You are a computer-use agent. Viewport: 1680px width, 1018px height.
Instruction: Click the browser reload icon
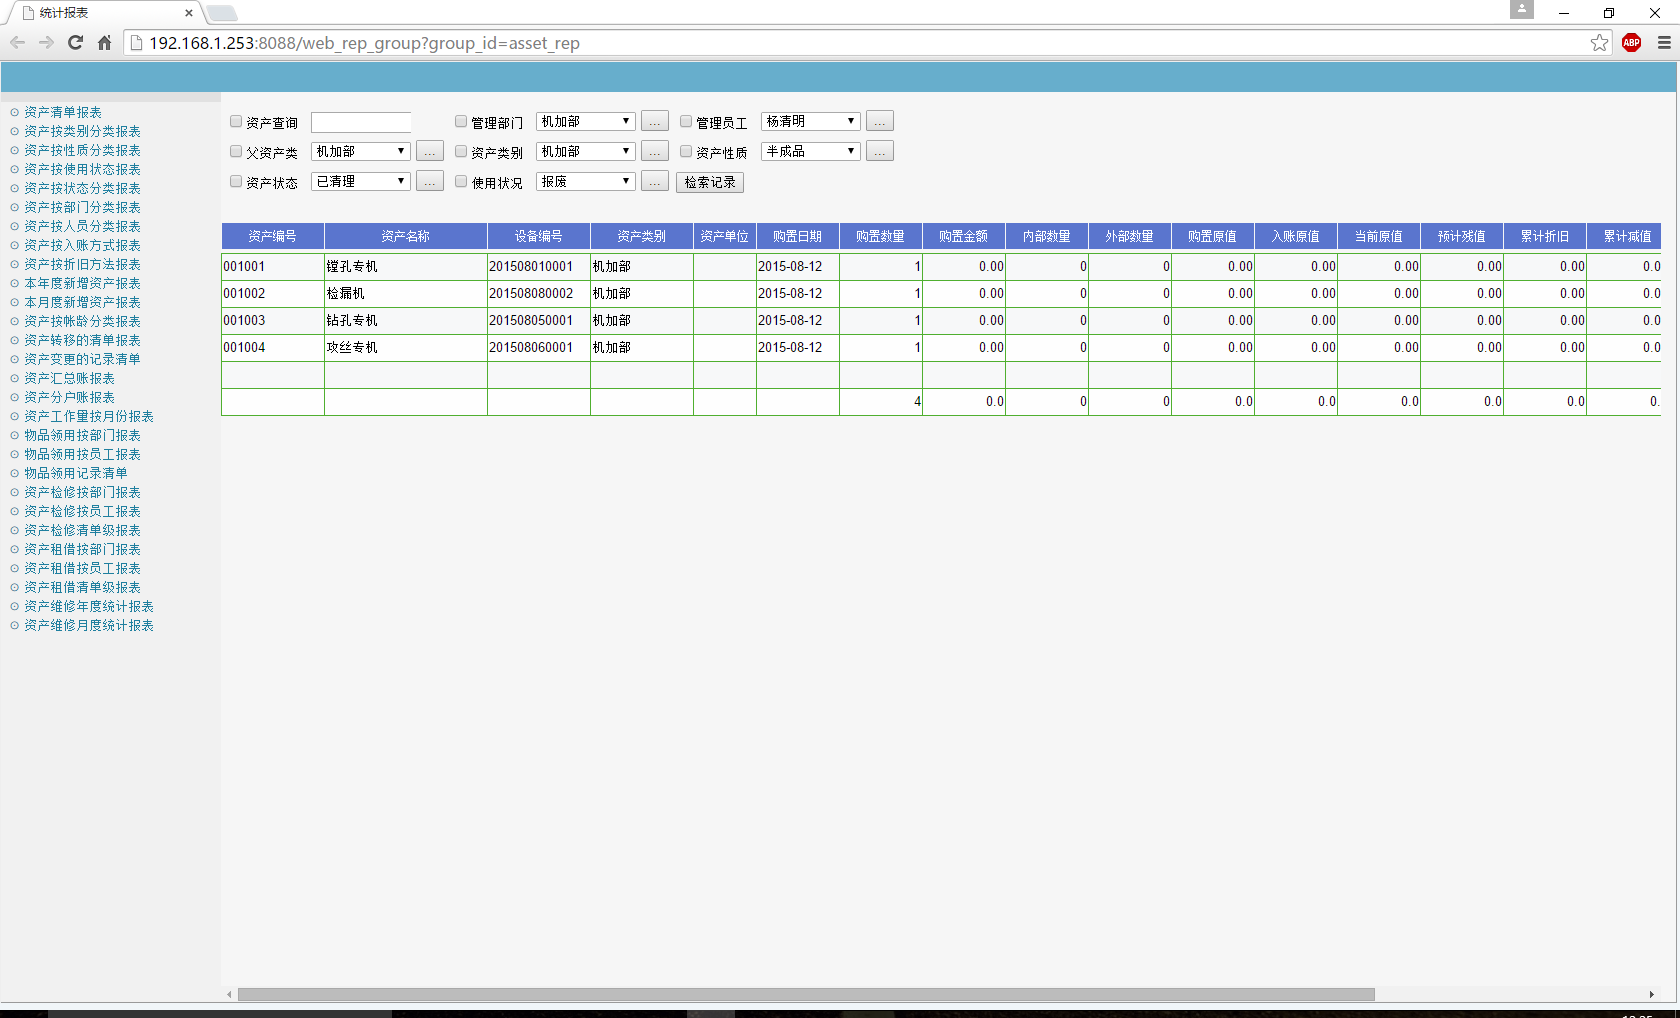coord(75,43)
